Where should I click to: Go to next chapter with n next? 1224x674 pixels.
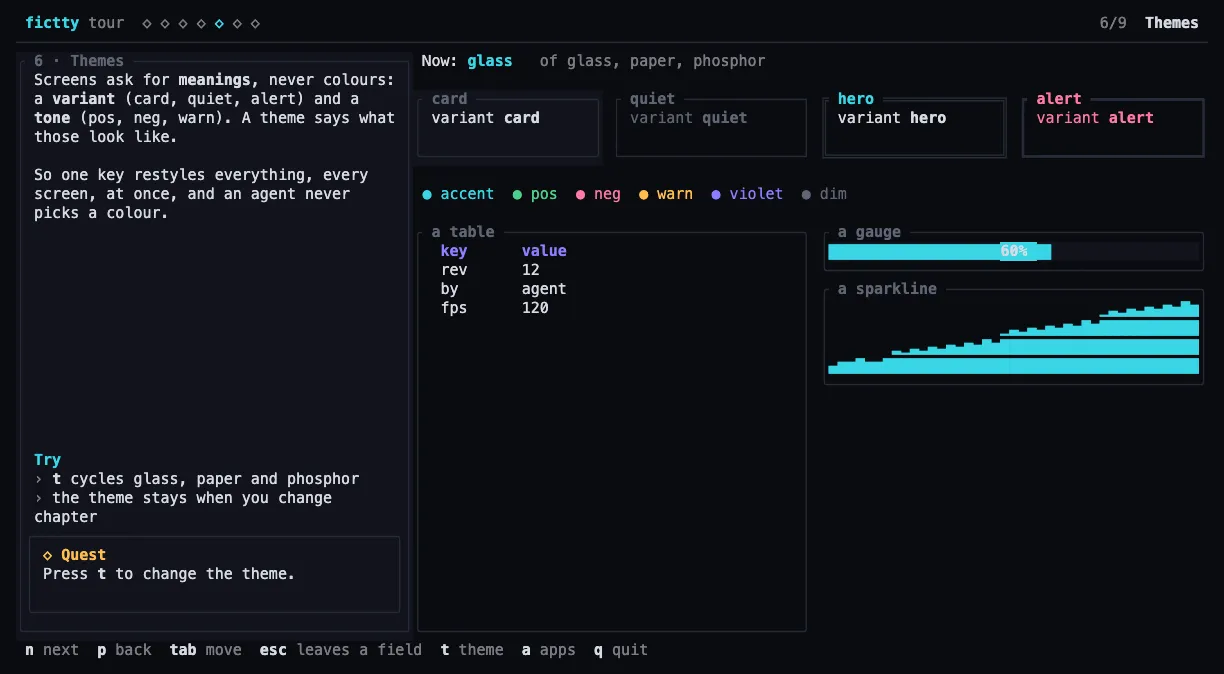52,650
